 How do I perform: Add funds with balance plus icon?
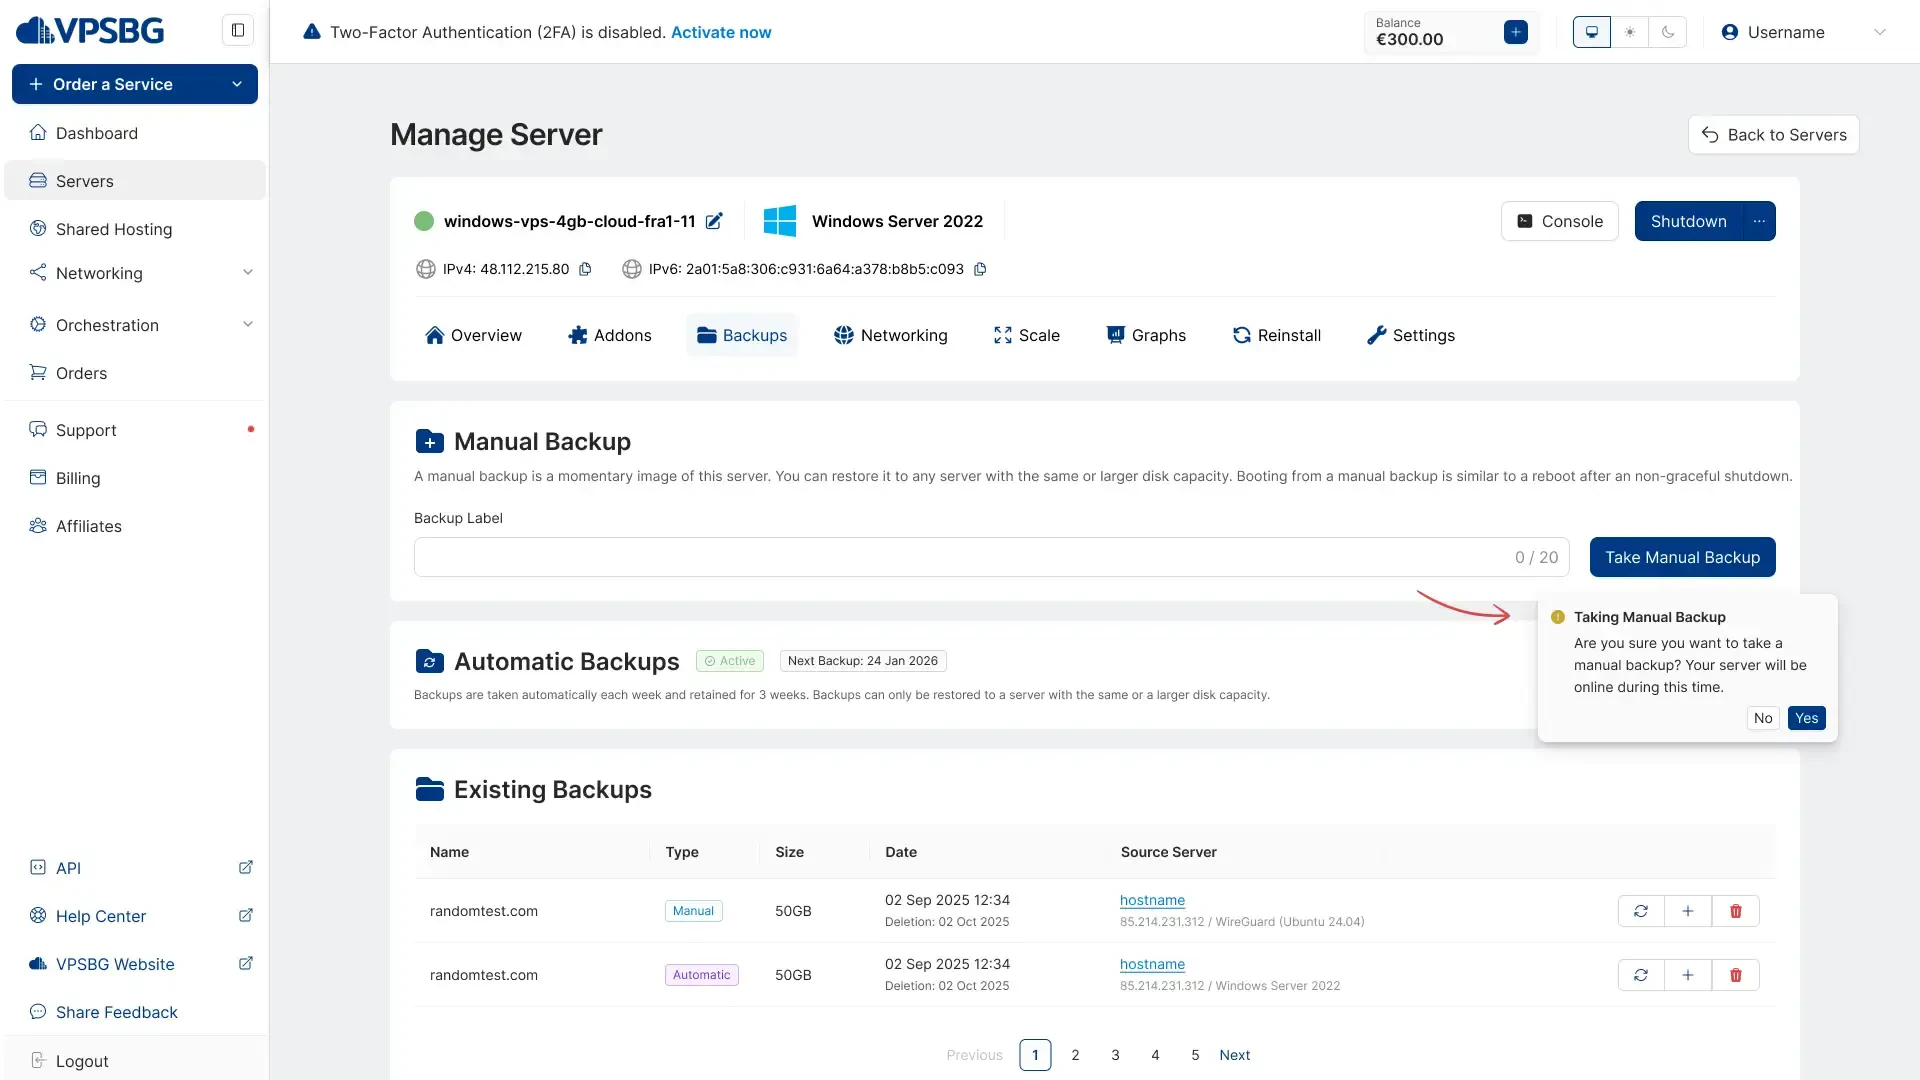pos(1515,32)
